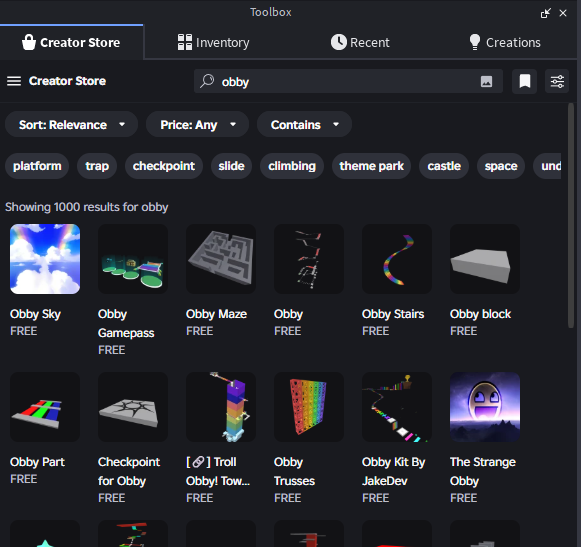Click the search field containing obby
581x547 pixels.
pyautogui.click(x=348, y=81)
